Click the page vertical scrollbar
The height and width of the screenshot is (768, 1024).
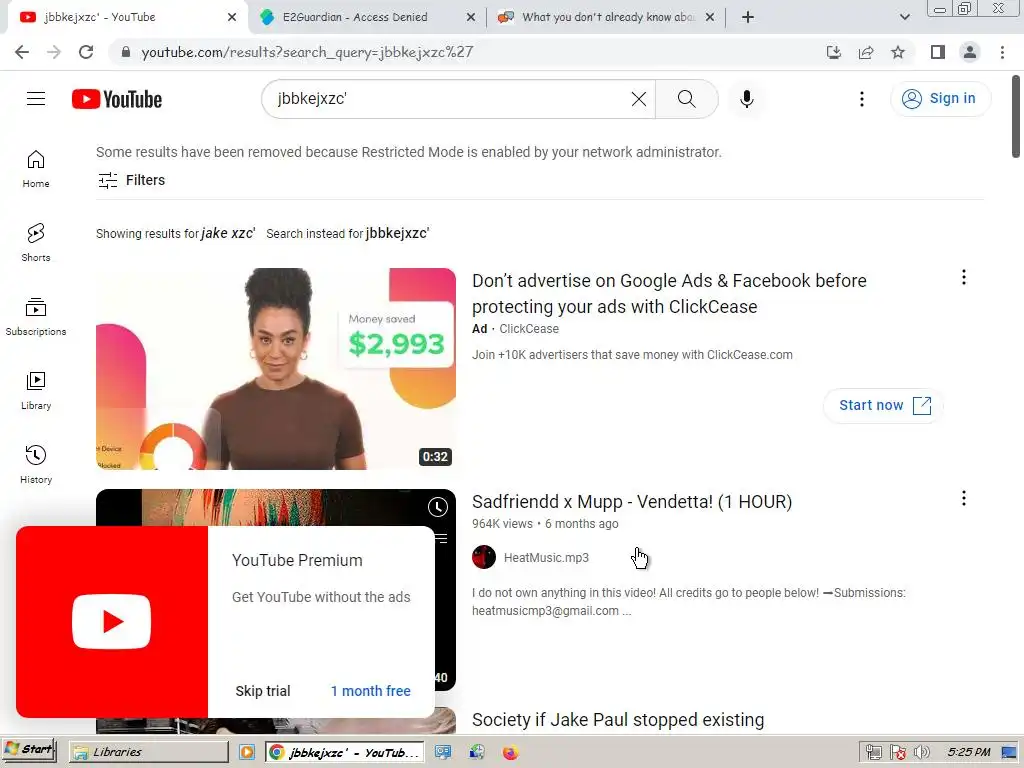[1016, 116]
